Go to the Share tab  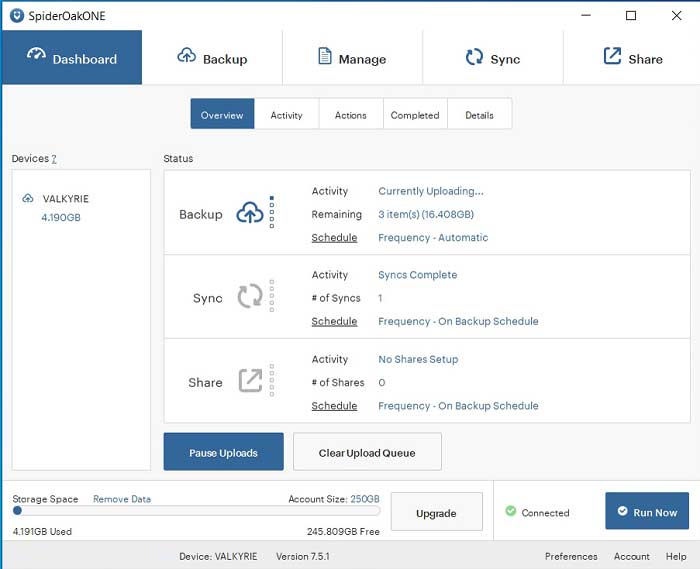point(632,58)
